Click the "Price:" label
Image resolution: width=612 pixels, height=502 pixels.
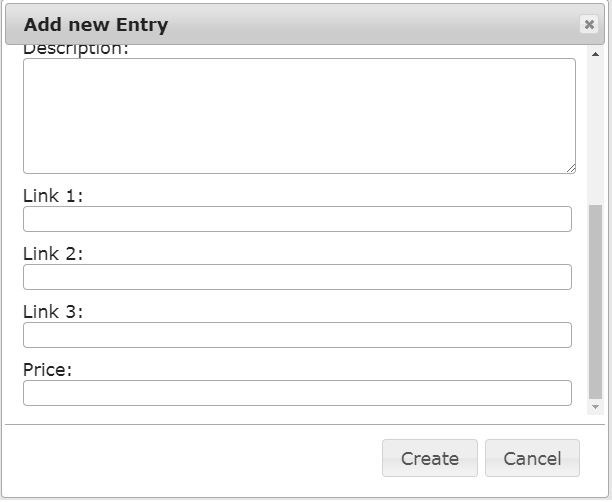(x=48, y=370)
